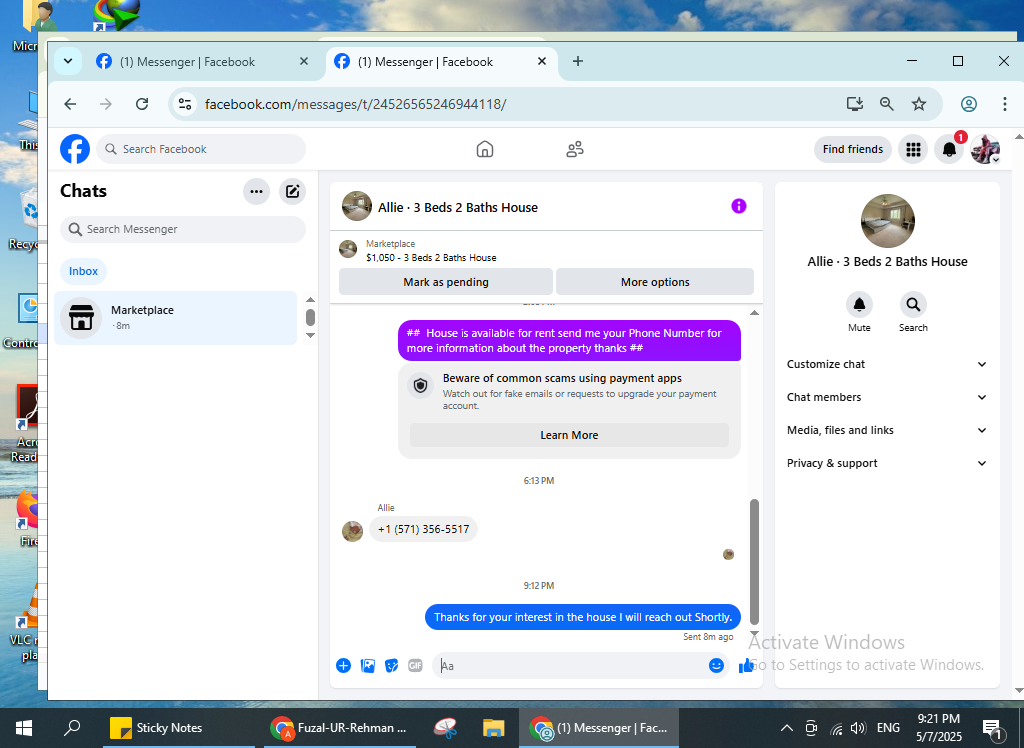
Task: Open the account profile picture menu
Action: pos(985,149)
